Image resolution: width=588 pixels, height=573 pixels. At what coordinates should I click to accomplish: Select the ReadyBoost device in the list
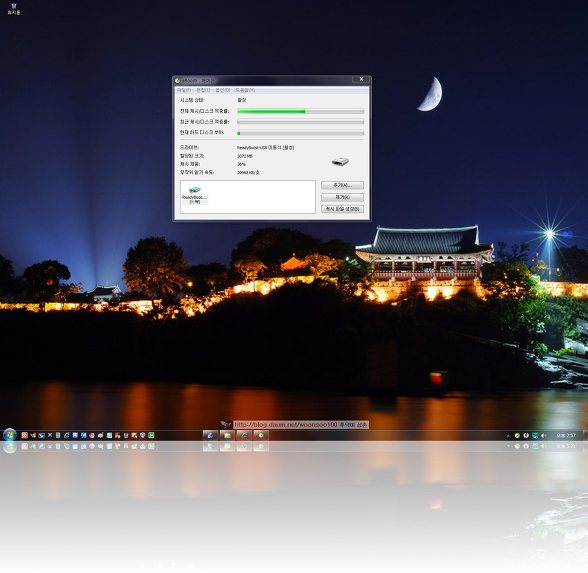pos(194,195)
